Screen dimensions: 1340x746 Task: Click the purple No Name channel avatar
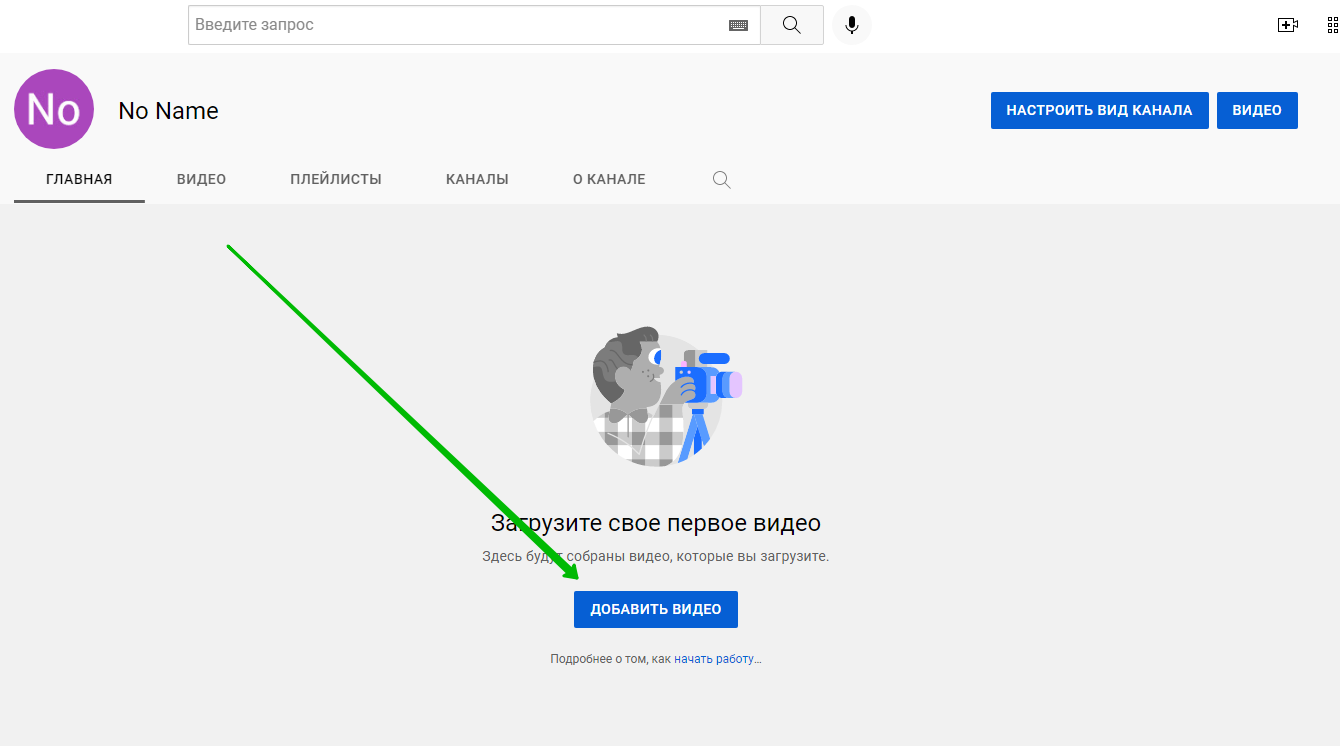click(54, 109)
